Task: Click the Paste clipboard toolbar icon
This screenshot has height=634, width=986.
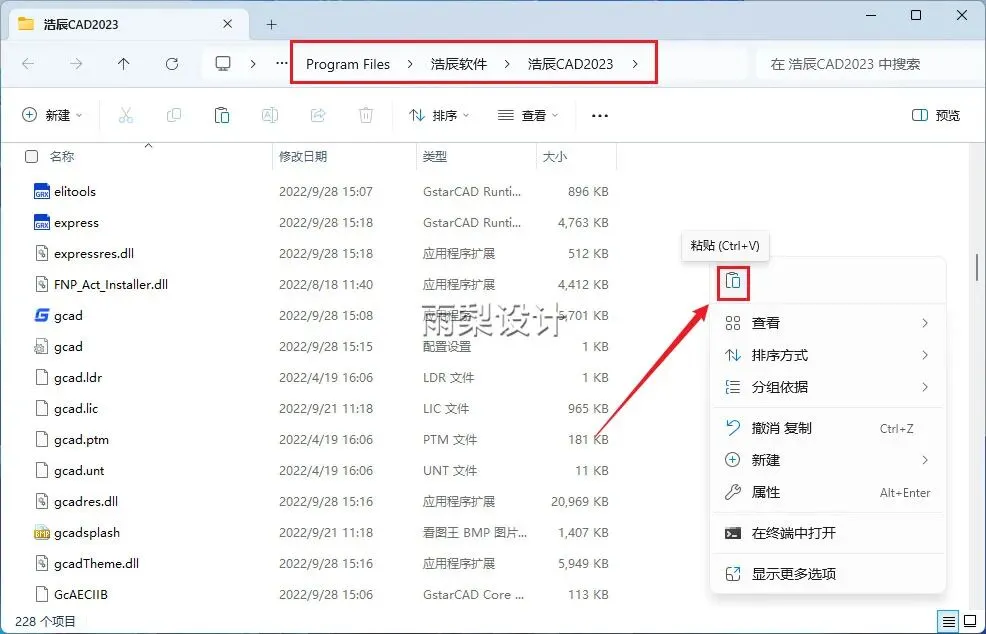Action: (x=221, y=115)
